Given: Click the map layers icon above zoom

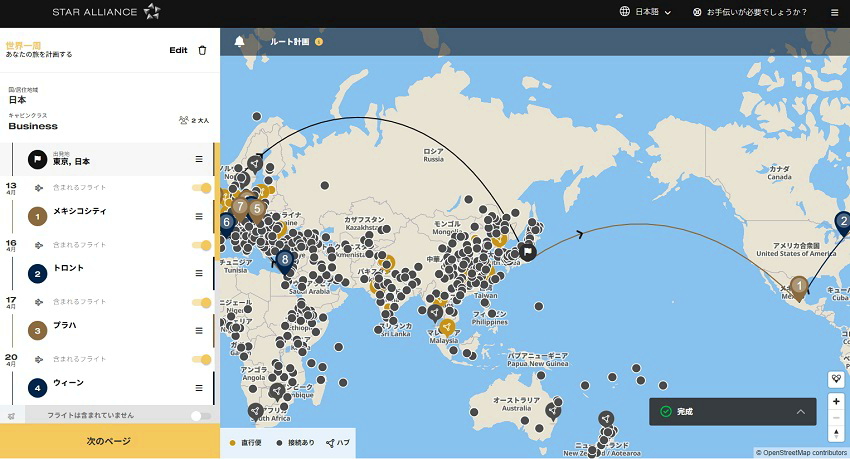Looking at the screenshot, I should click(x=836, y=379).
